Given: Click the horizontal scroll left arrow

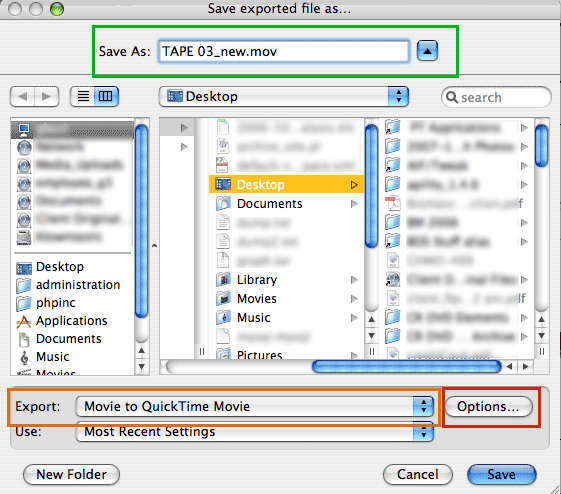Looking at the screenshot, I should [509, 367].
